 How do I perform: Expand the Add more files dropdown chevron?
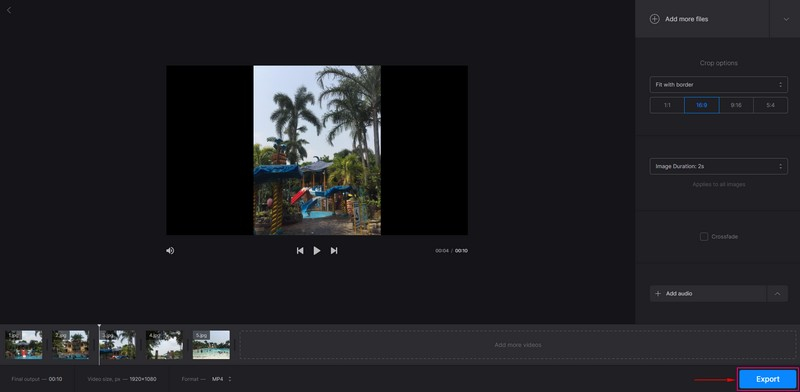785,19
